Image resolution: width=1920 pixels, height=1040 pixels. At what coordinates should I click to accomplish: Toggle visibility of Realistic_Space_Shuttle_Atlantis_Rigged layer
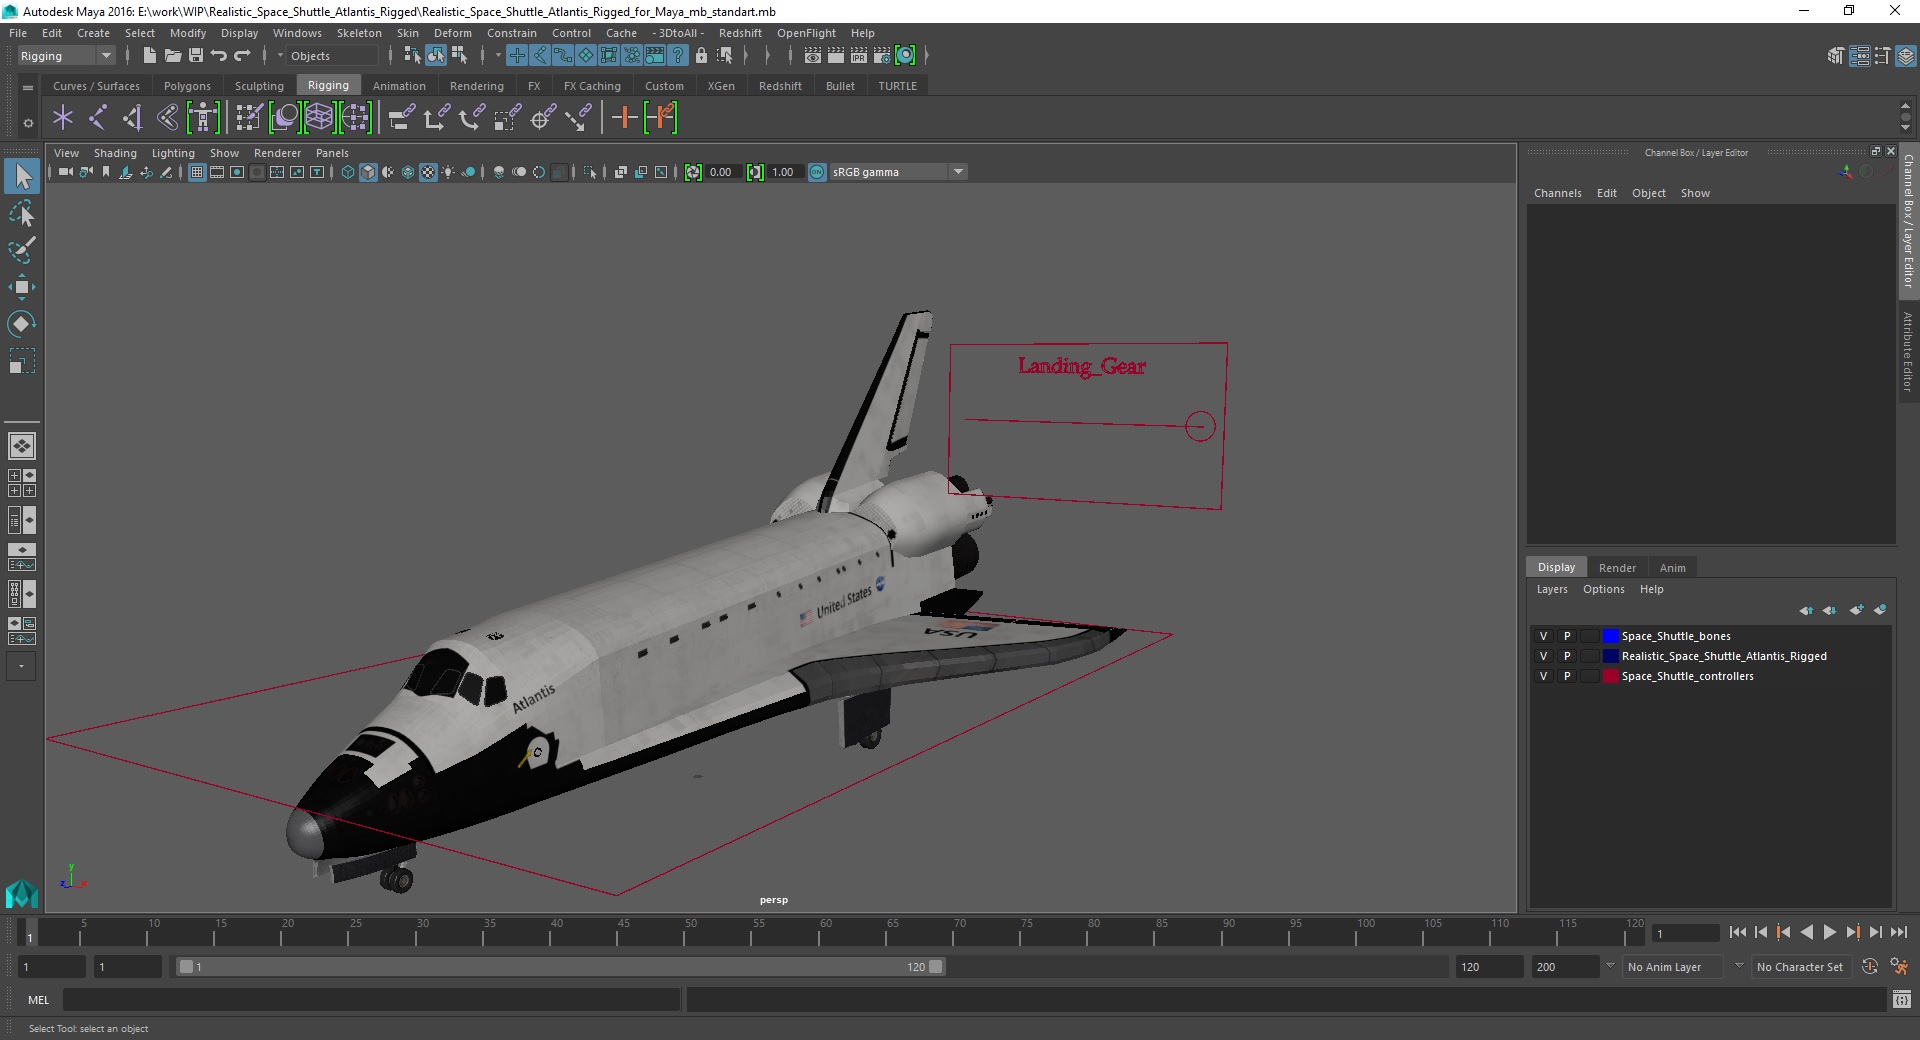coord(1543,656)
